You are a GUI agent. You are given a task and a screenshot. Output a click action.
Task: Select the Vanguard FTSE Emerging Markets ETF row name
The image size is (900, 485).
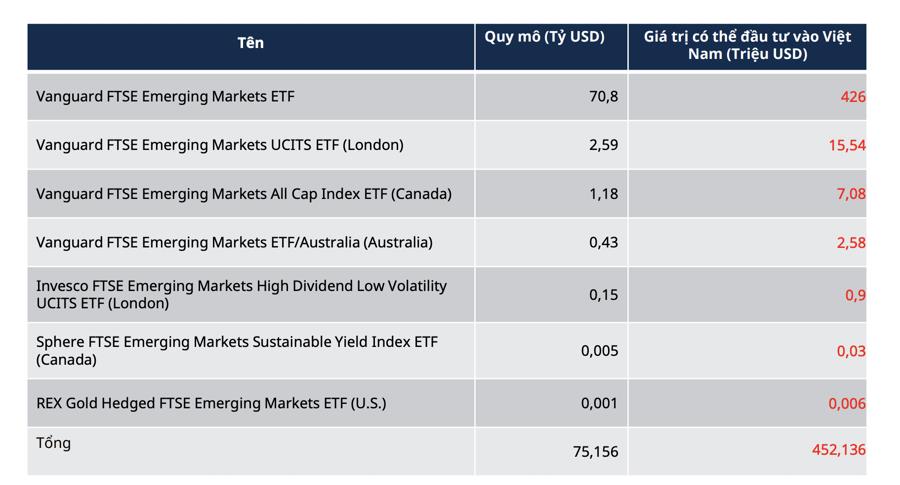[x=166, y=97]
